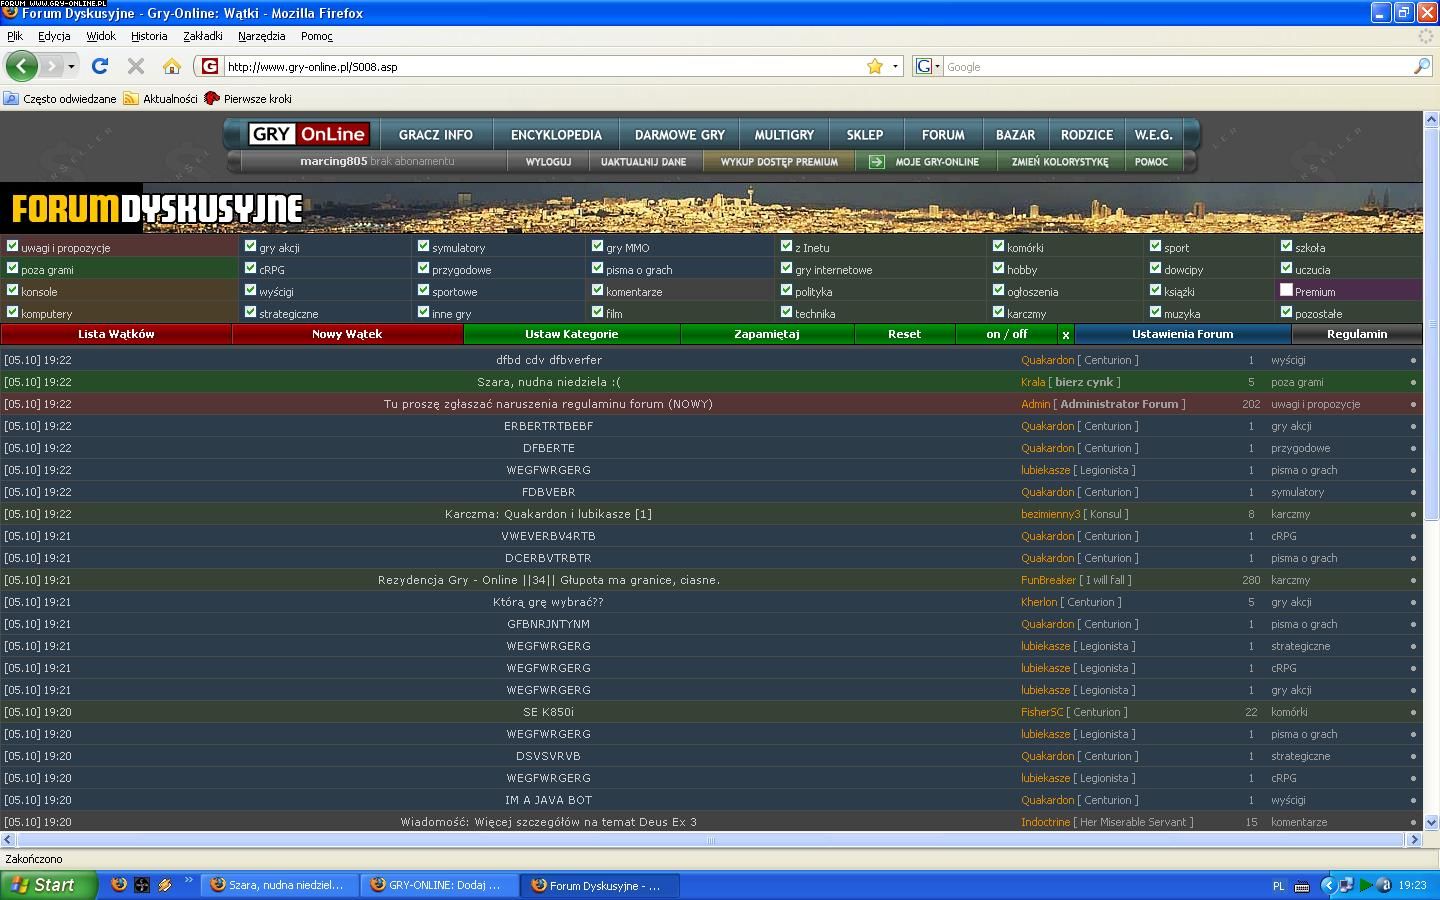Viewport: 1440px width, 900px height.
Task: Open Windows Start menu
Action: click(49, 885)
